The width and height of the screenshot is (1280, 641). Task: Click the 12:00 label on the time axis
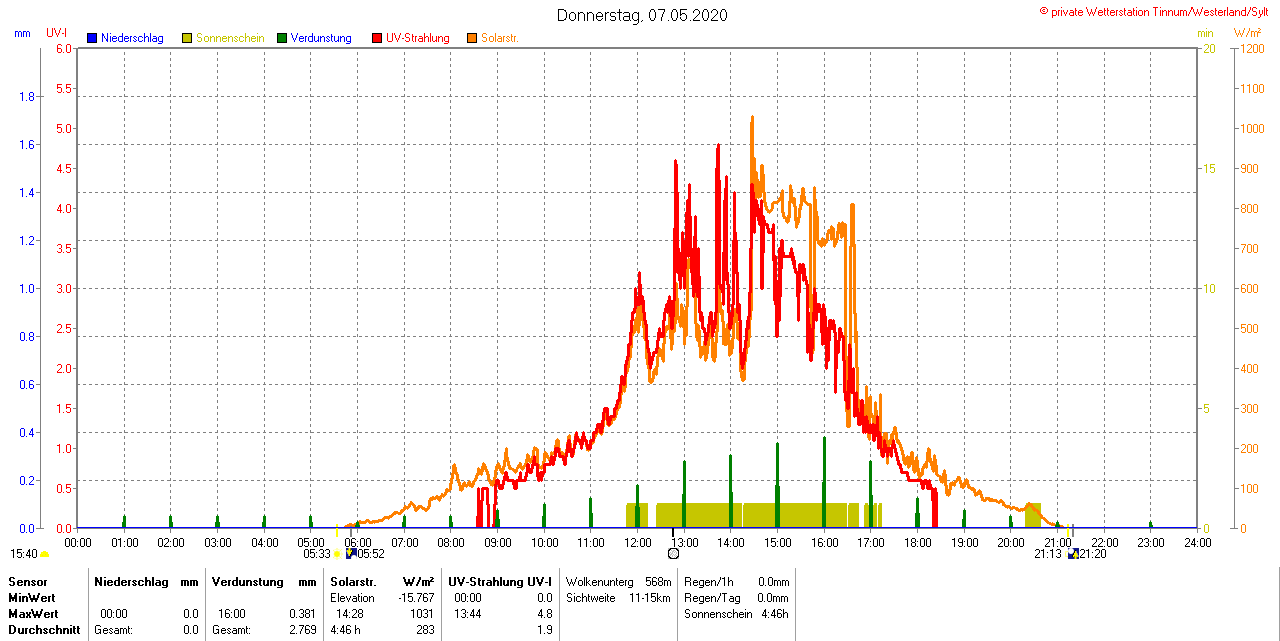click(x=637, y=543)
